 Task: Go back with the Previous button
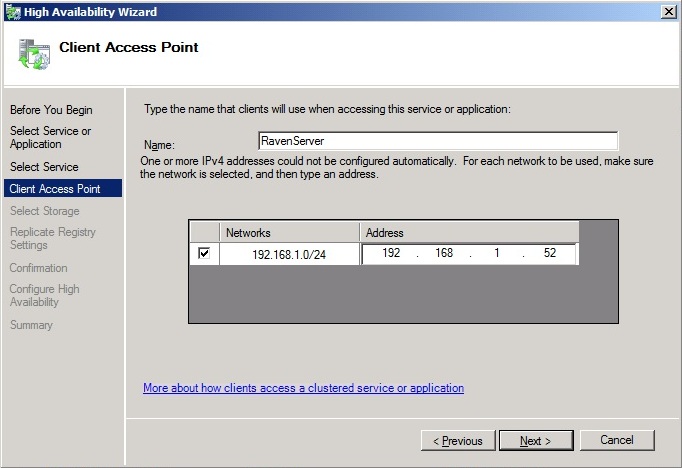point(458,441)
